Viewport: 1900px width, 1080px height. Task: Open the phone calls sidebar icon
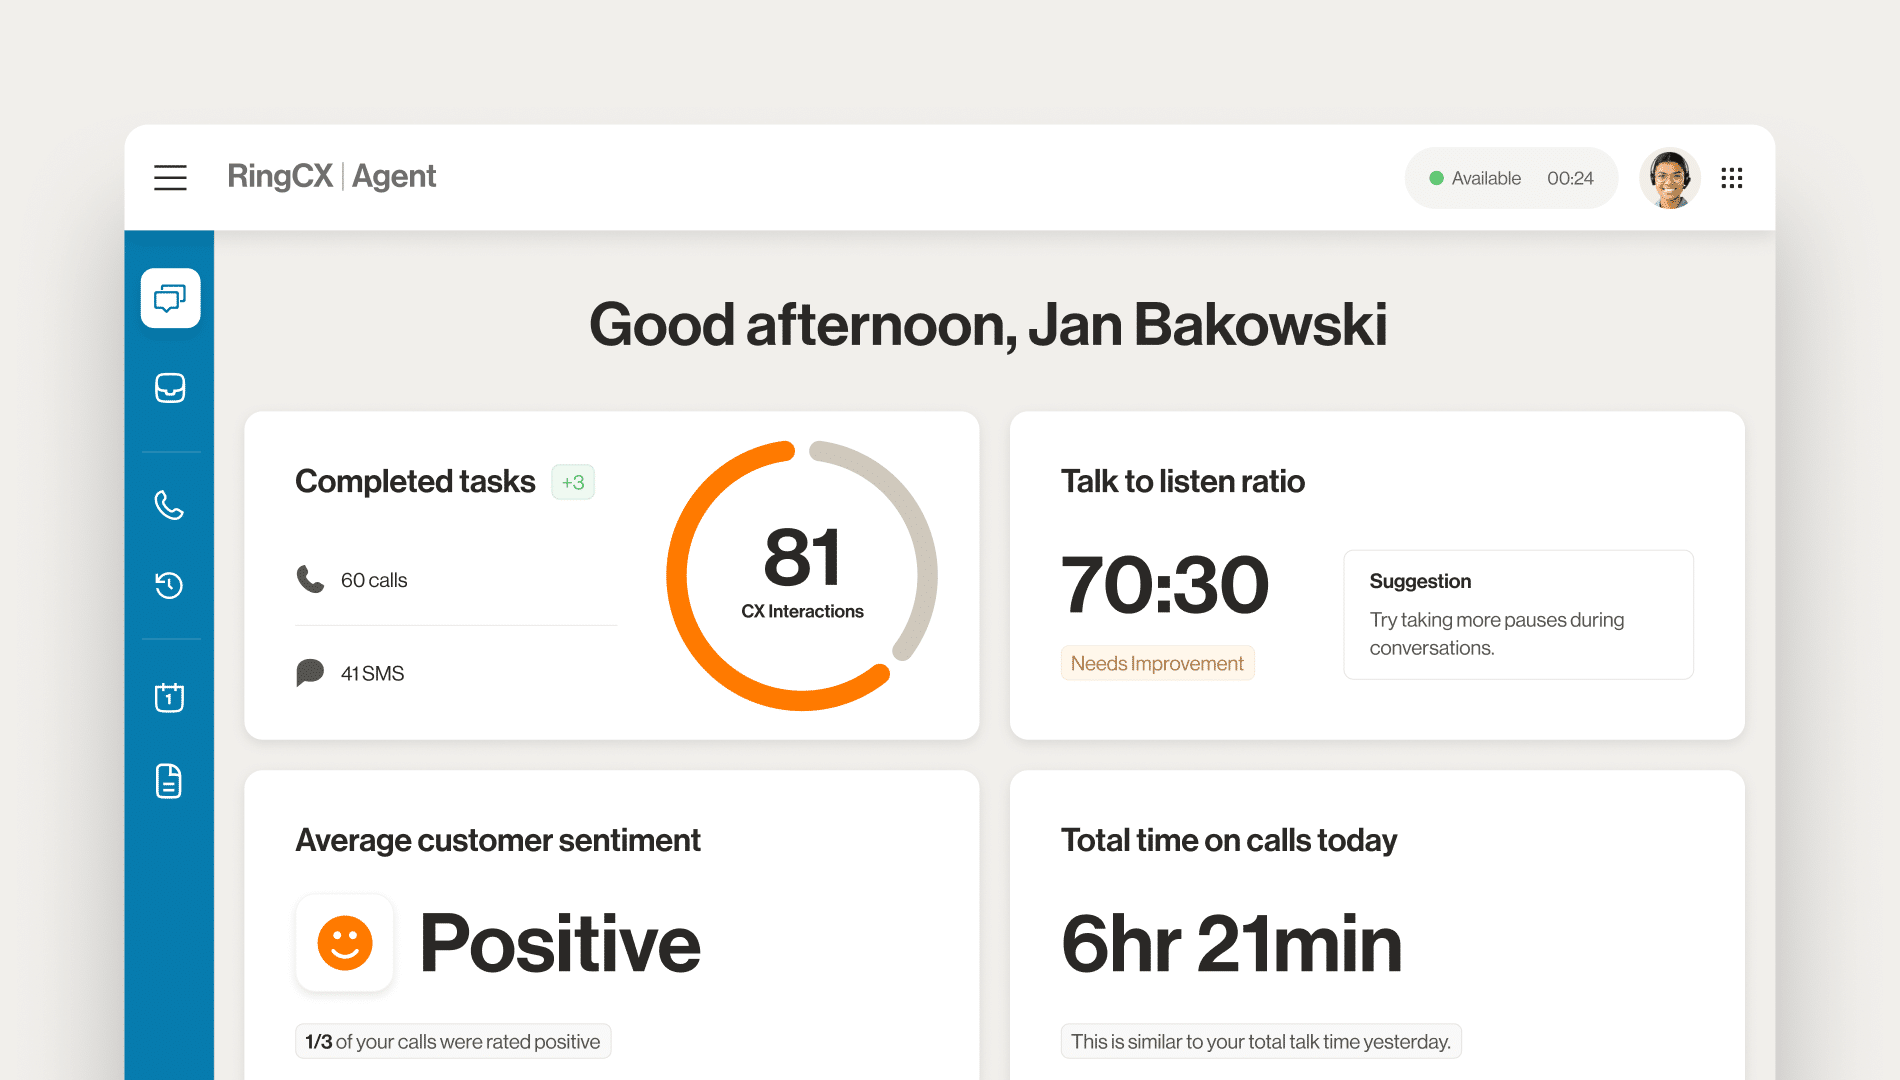tap(170, 505)
